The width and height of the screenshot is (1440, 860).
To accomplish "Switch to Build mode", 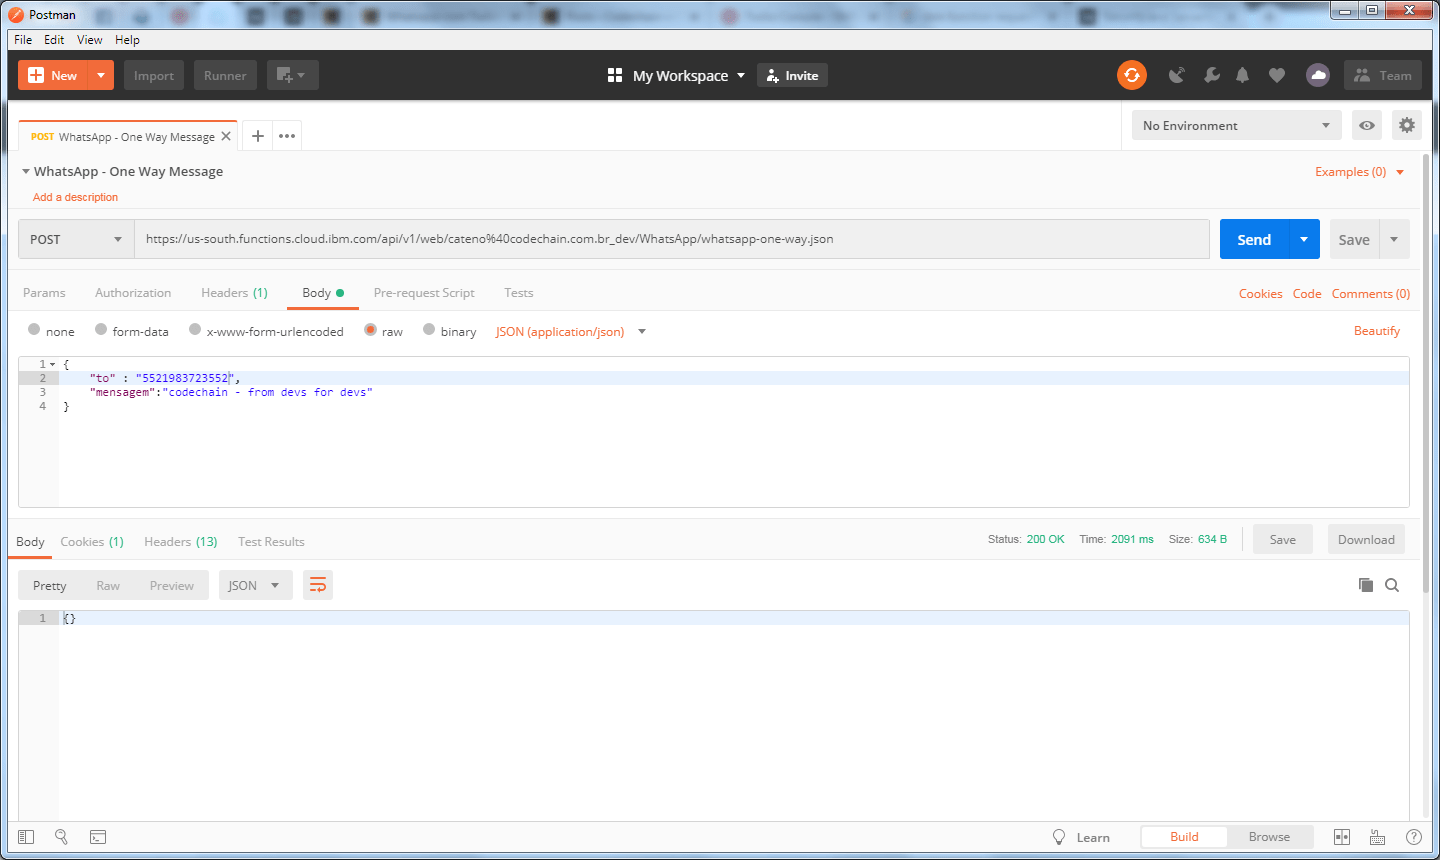I will [1184, 837].
